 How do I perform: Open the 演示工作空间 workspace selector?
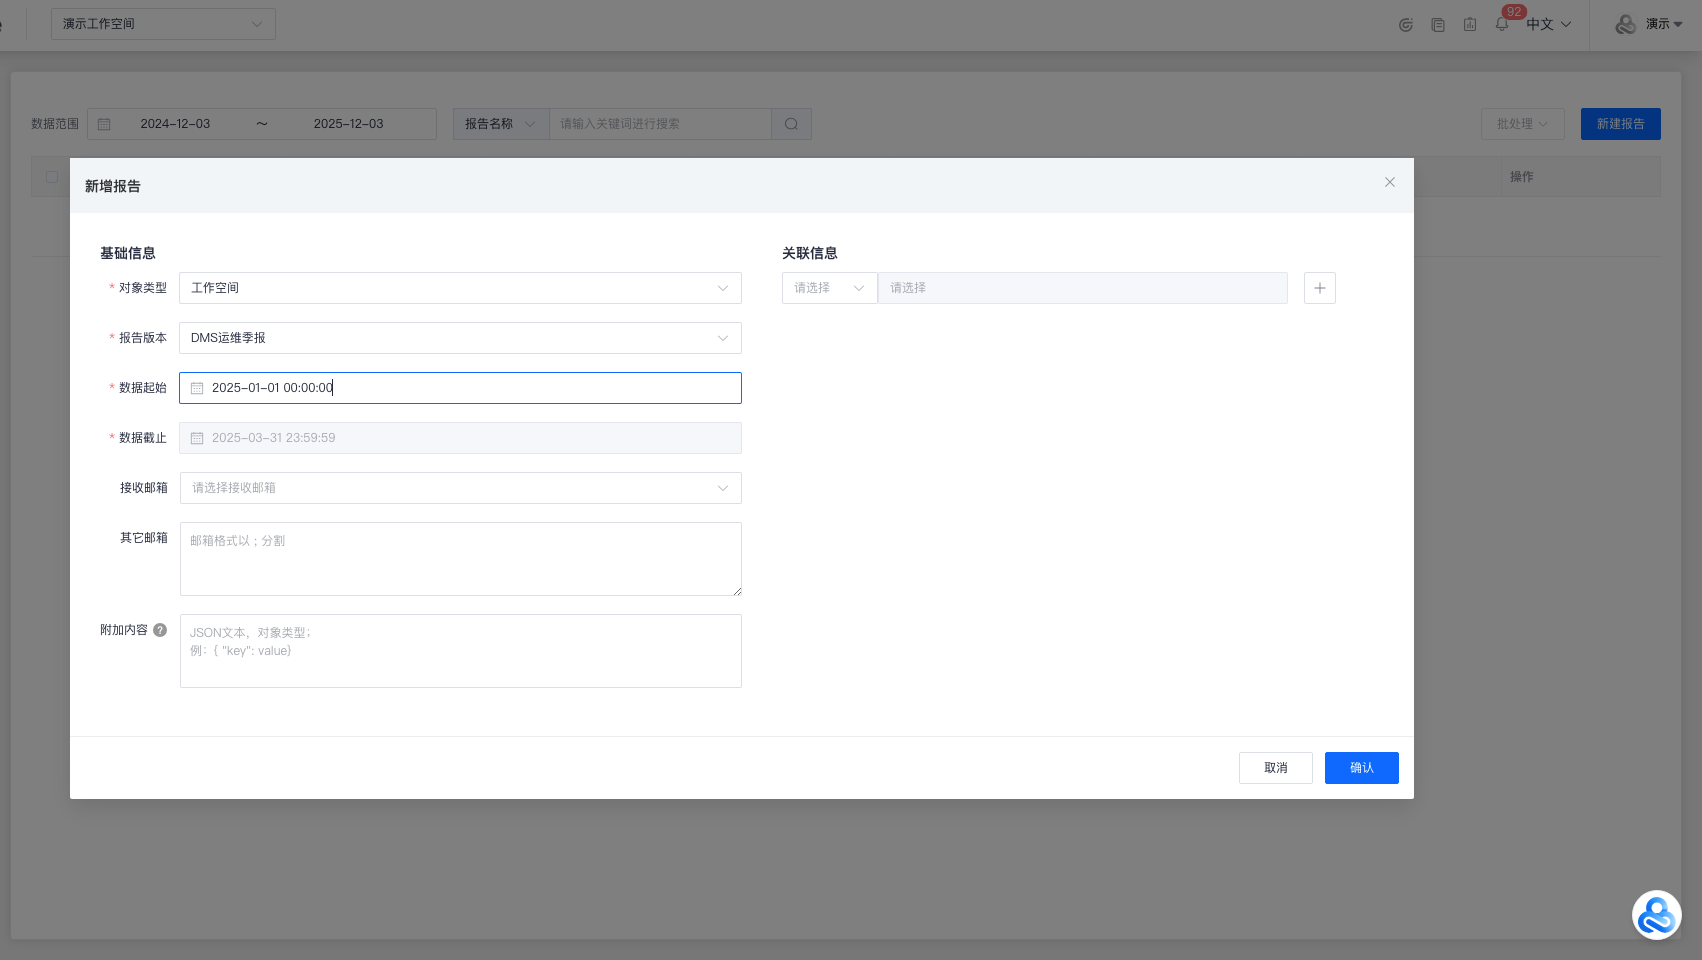pyautogui.click(x=163, y=24)
